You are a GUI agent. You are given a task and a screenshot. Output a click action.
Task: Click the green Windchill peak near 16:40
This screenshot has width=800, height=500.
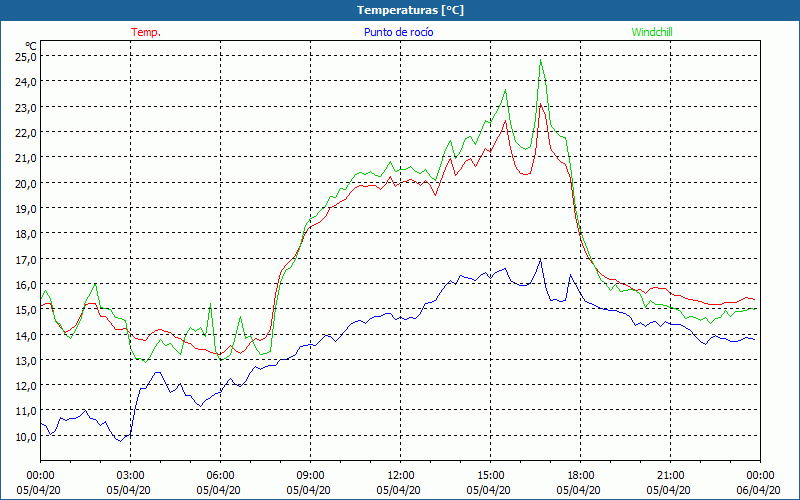point(540,60)
